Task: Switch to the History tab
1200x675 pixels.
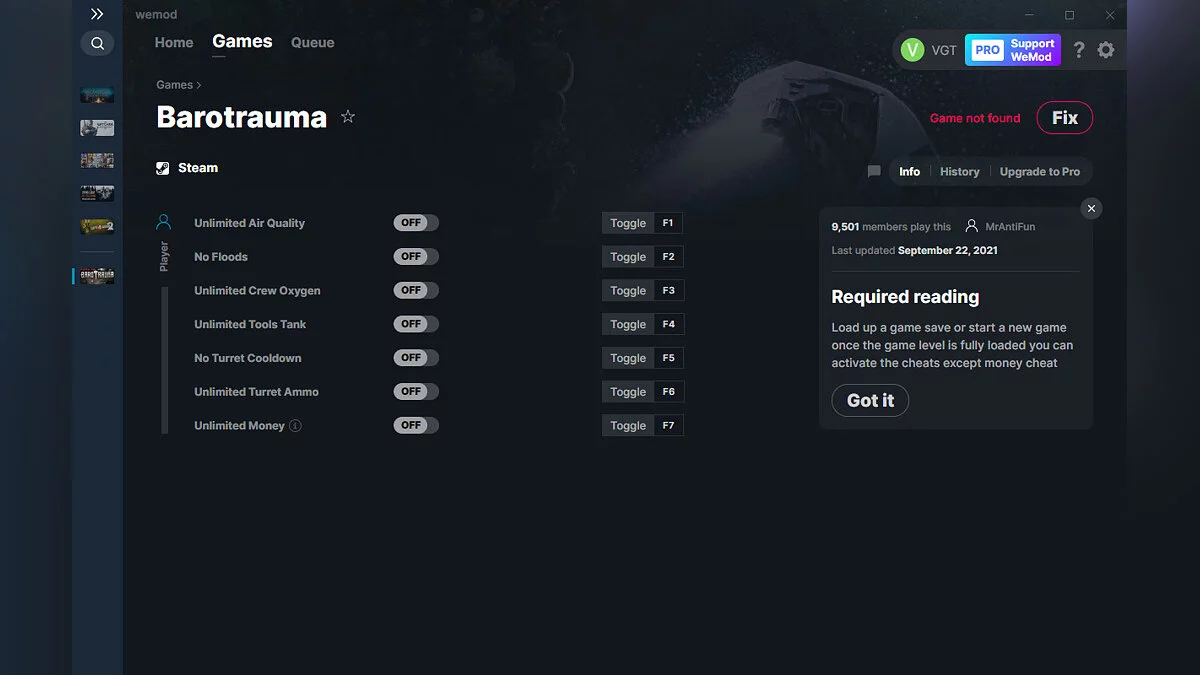Action: tap(959, 171)
